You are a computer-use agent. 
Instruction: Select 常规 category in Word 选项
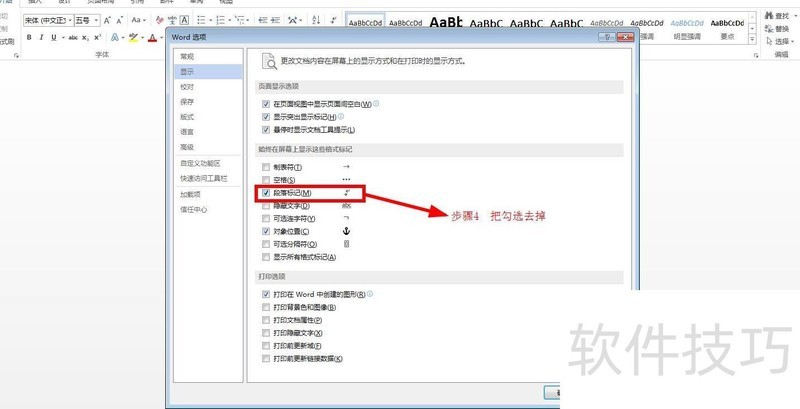tap(208, 57)
